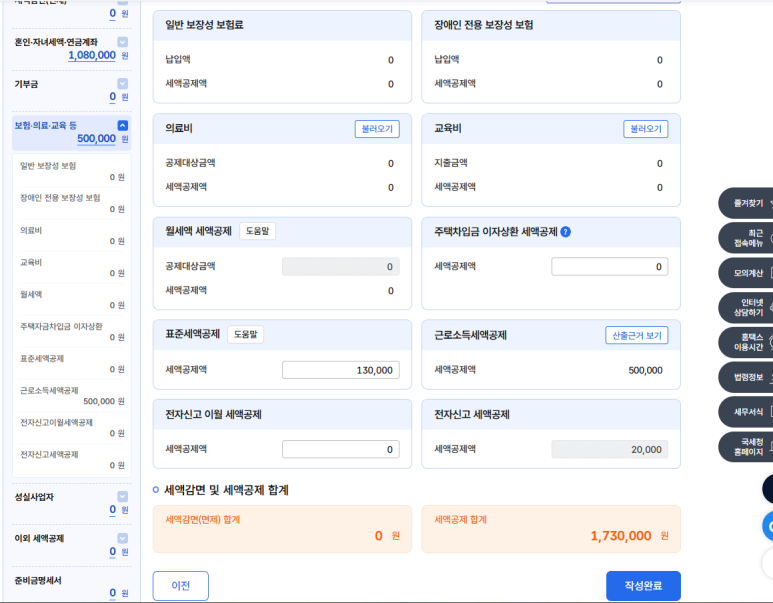Viewport: 773px width, 603px height.
Task: Focus the 주택차입금 이자상환 세액공제액 input
Action: (610, 267)
